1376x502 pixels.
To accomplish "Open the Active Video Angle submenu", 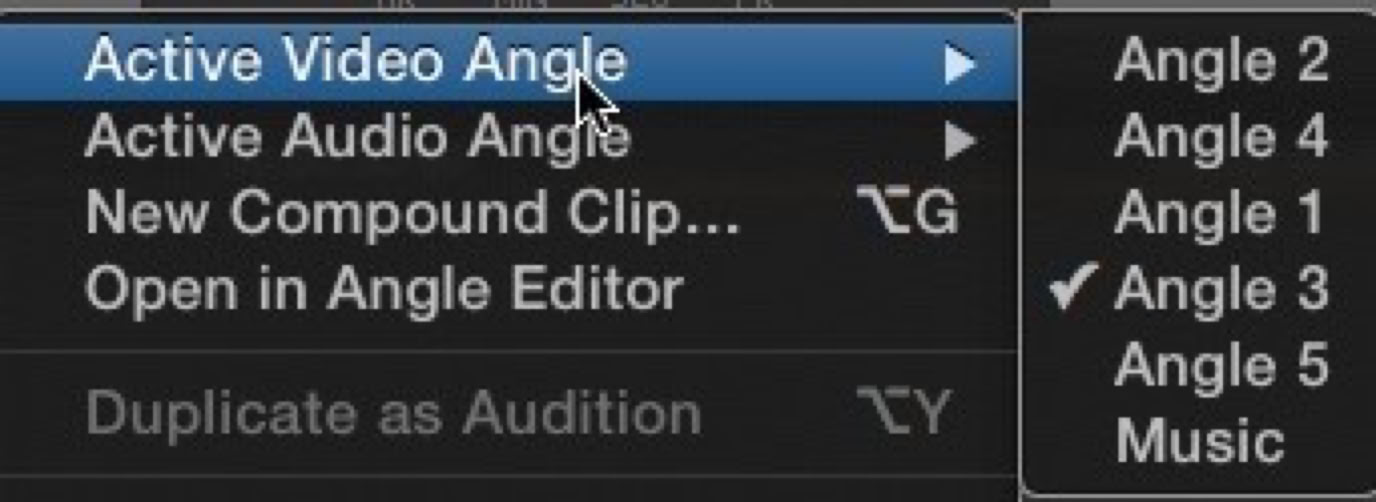I will [508, 62].
